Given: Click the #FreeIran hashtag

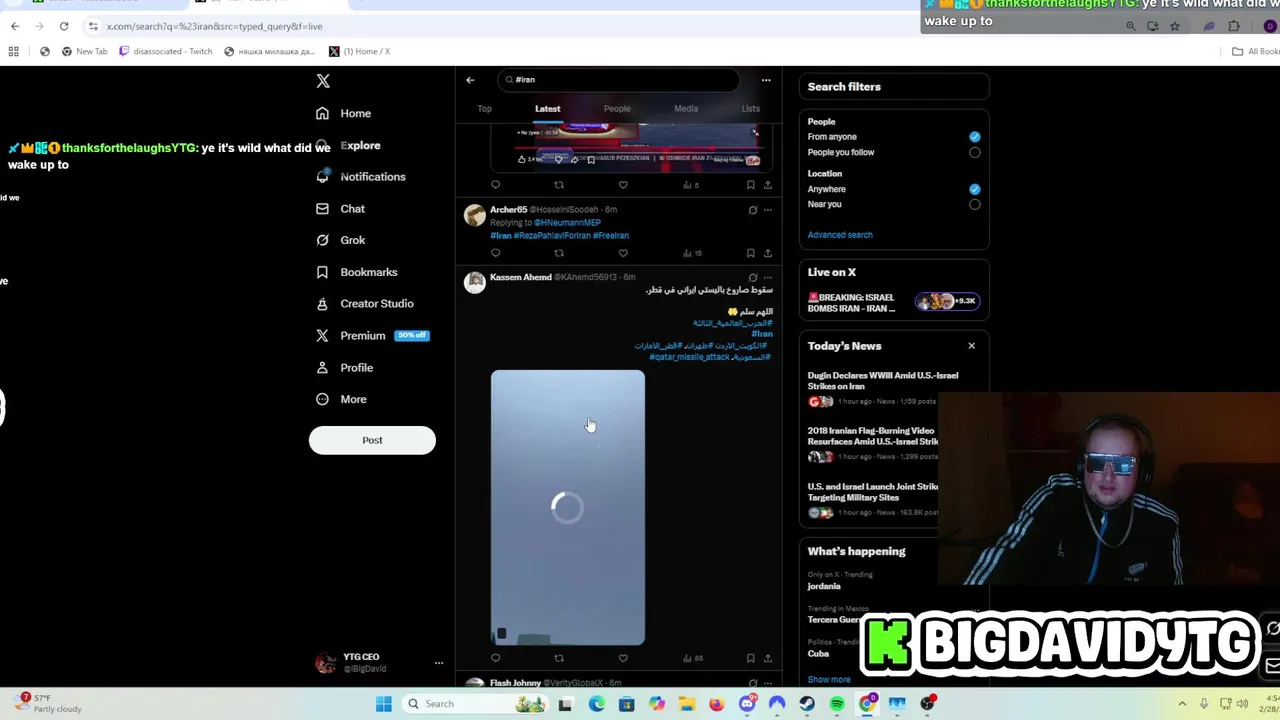Looking at the screenshot, I should click(x=611, y=236).
